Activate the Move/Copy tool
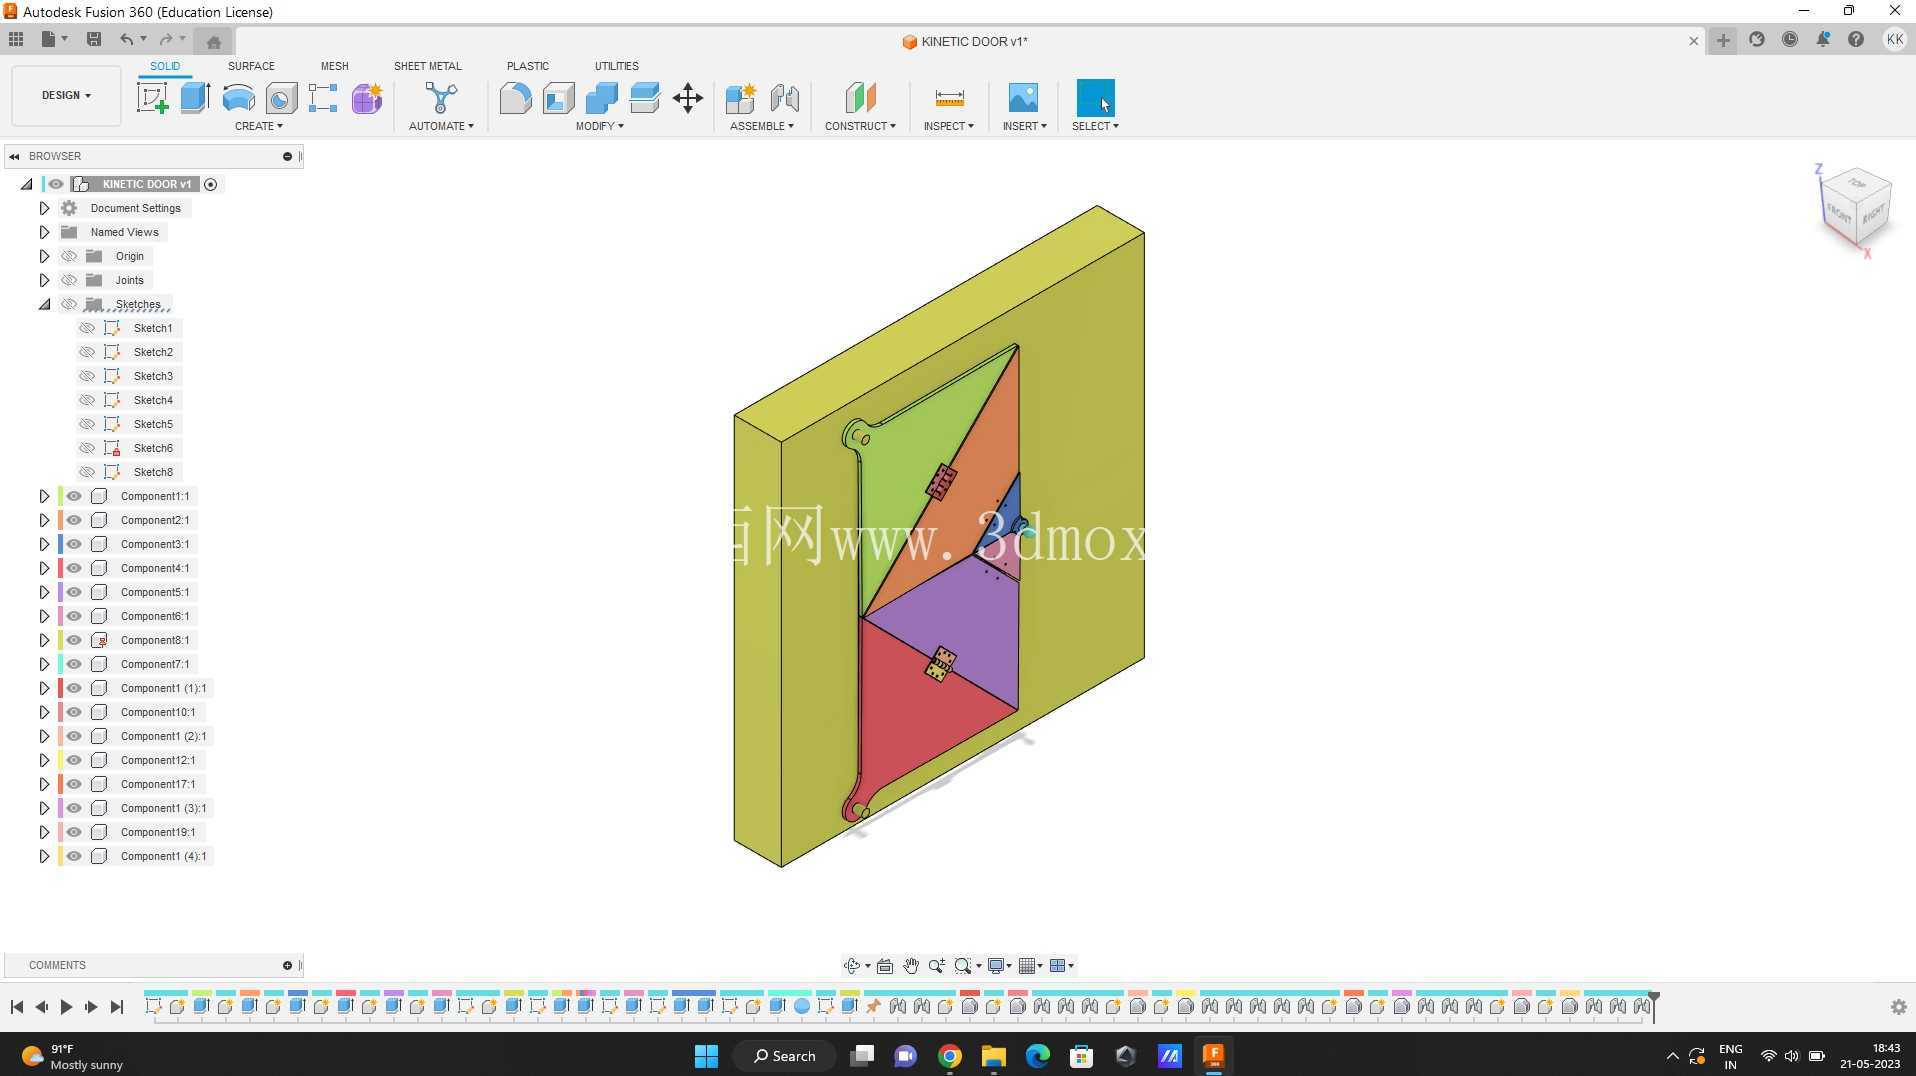 click(x=688, y=98)
